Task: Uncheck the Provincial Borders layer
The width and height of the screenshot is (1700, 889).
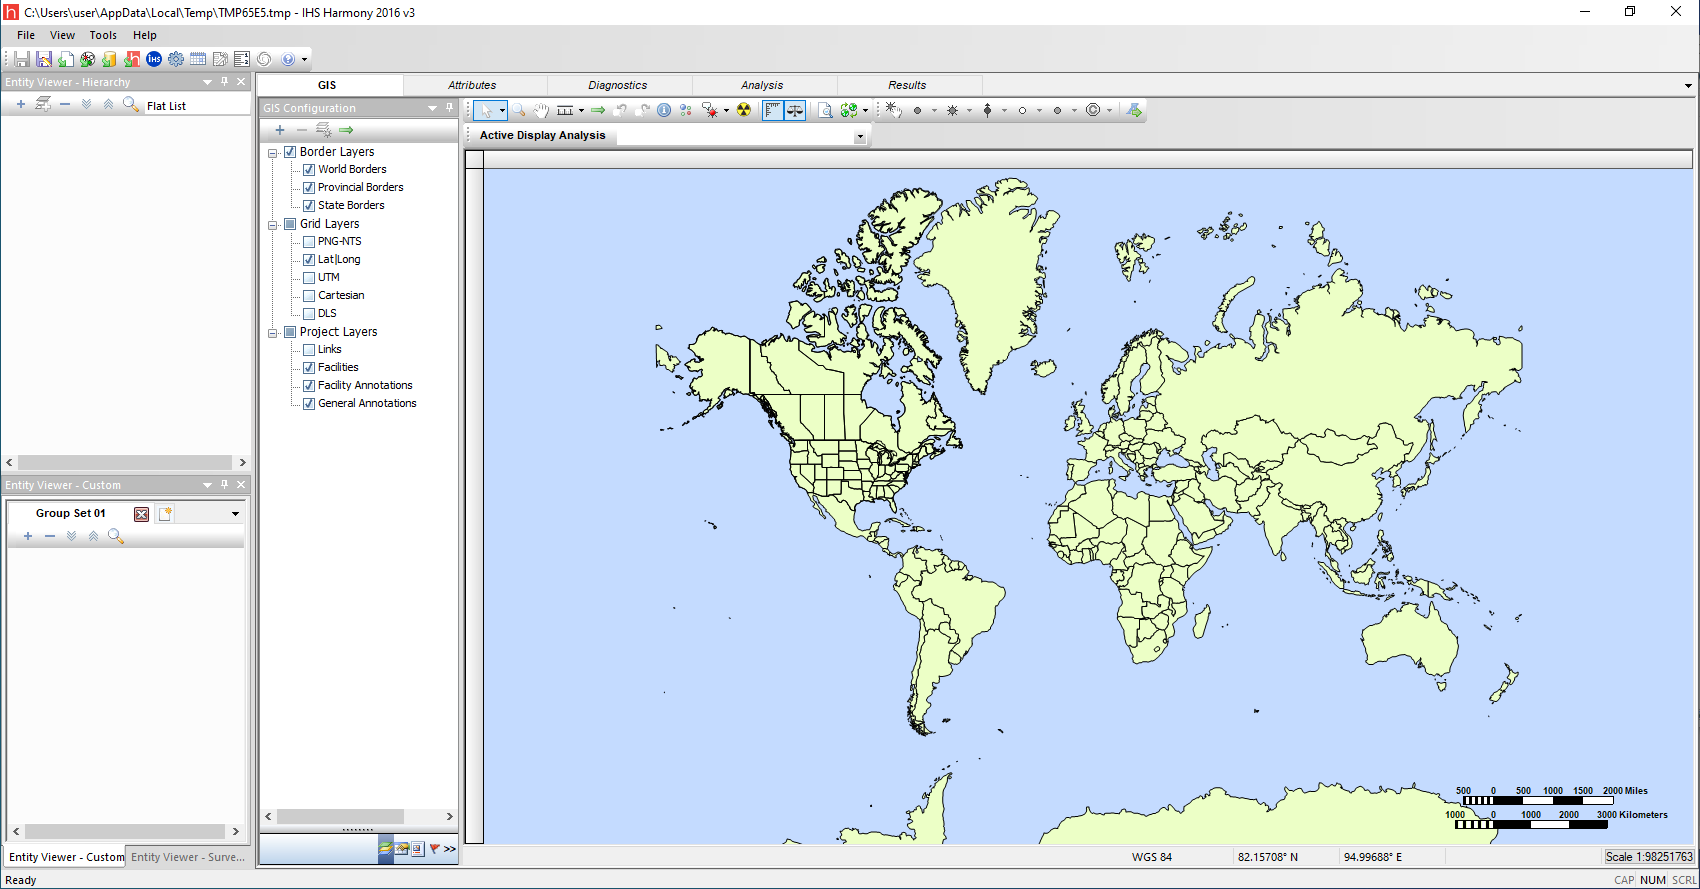Action: click(309, 188)
